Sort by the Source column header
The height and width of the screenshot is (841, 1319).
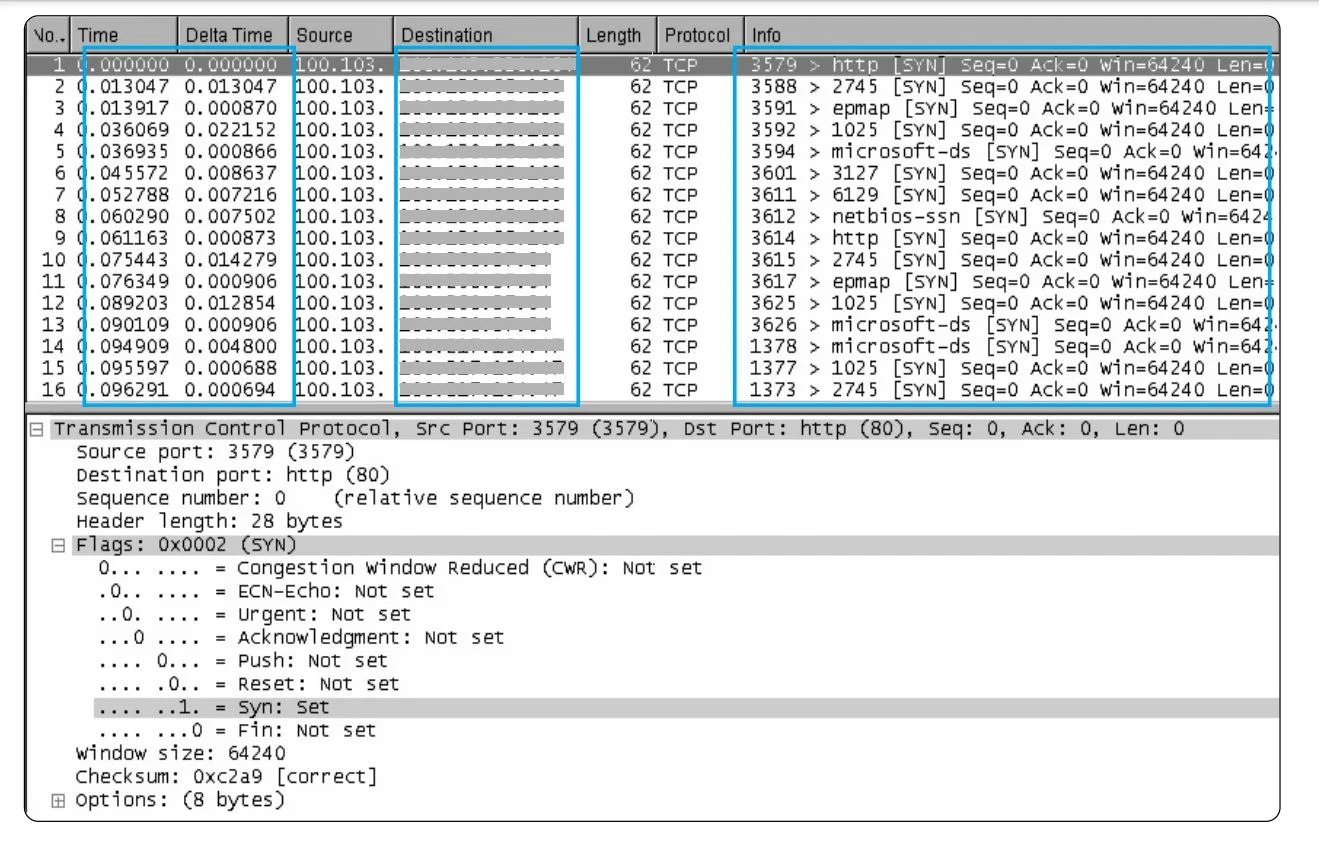pyautogui.click(x=340, y=35)
